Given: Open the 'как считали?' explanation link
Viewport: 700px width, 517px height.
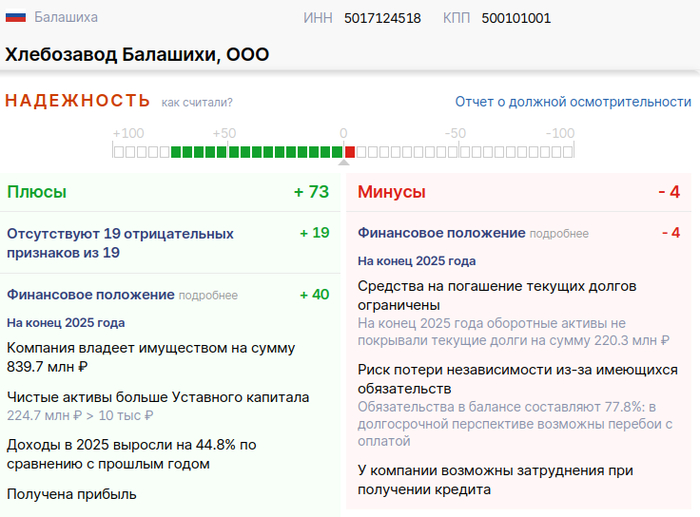Looking at the screenshot, I should point(197,103).
